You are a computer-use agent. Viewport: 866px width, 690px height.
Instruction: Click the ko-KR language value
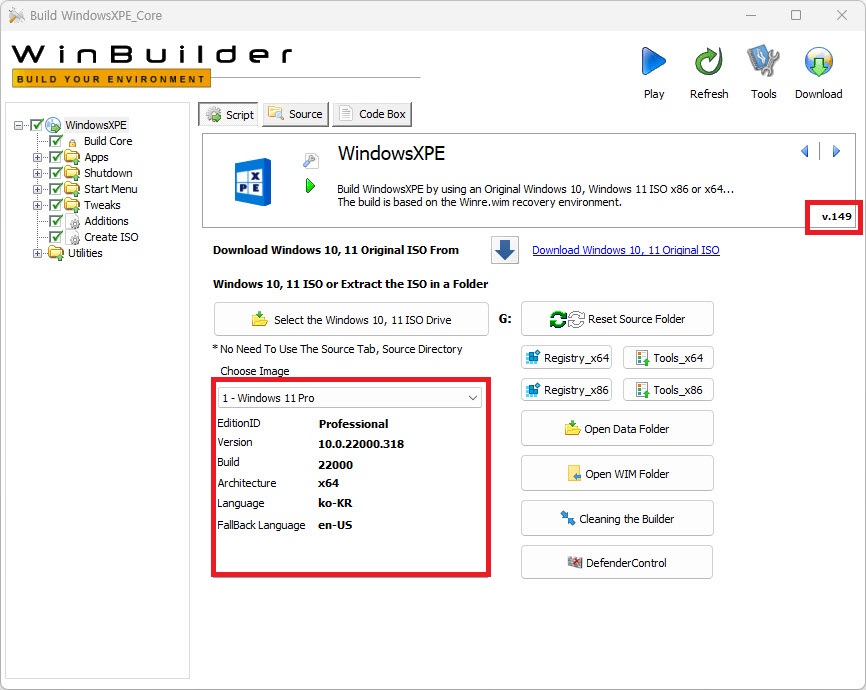(335, 503)
